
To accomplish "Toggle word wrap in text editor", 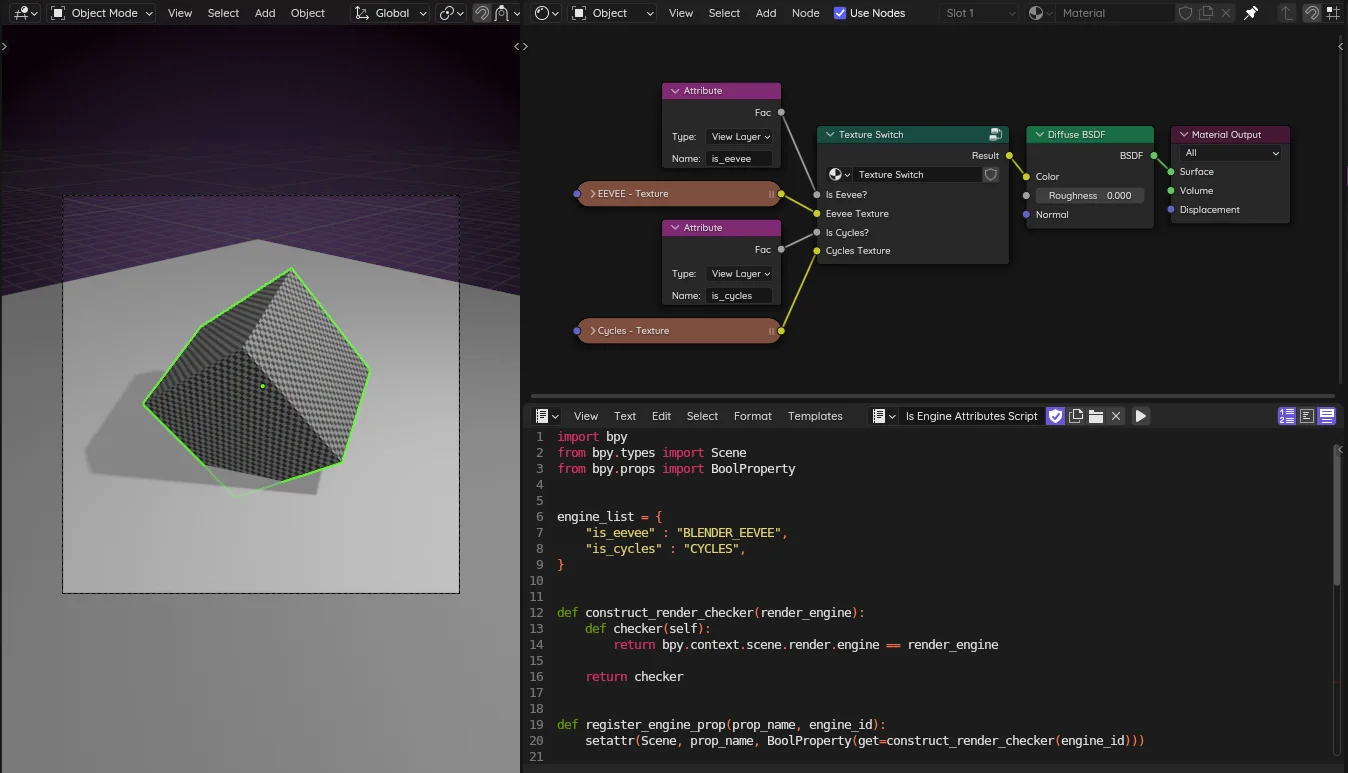I will 1307,416.
